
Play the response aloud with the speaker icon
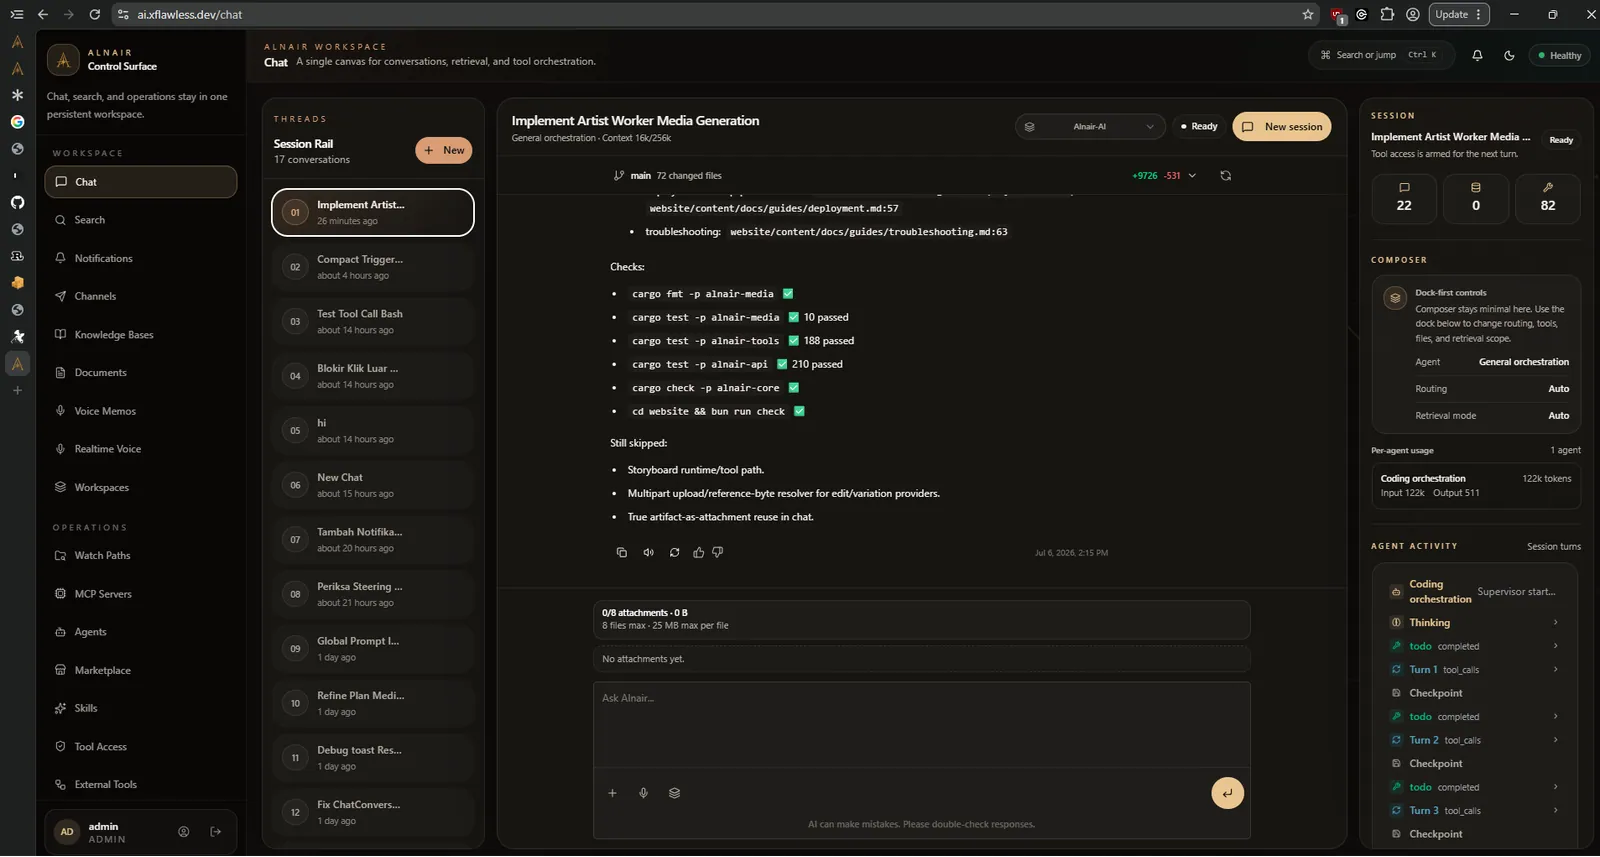(x=648, y=552)
